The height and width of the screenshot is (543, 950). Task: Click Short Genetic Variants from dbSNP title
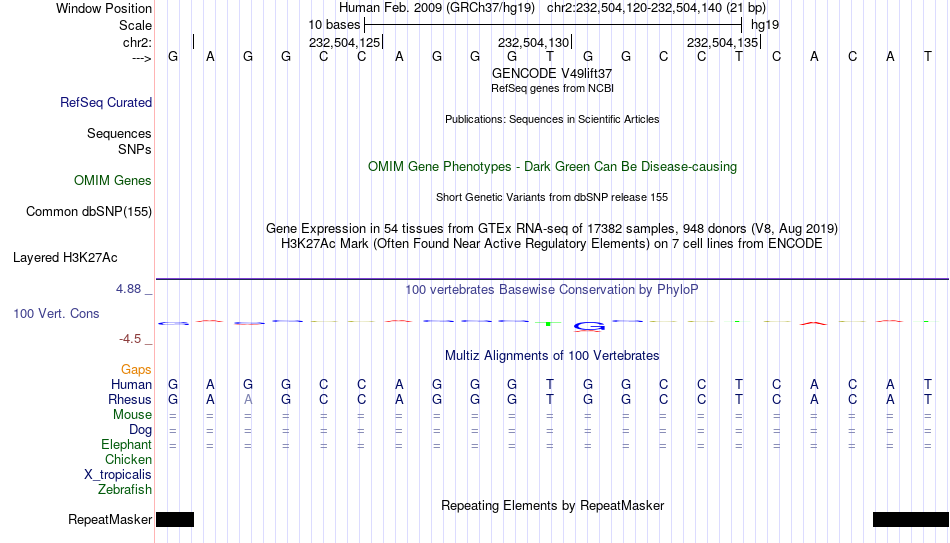click(552, 198)
